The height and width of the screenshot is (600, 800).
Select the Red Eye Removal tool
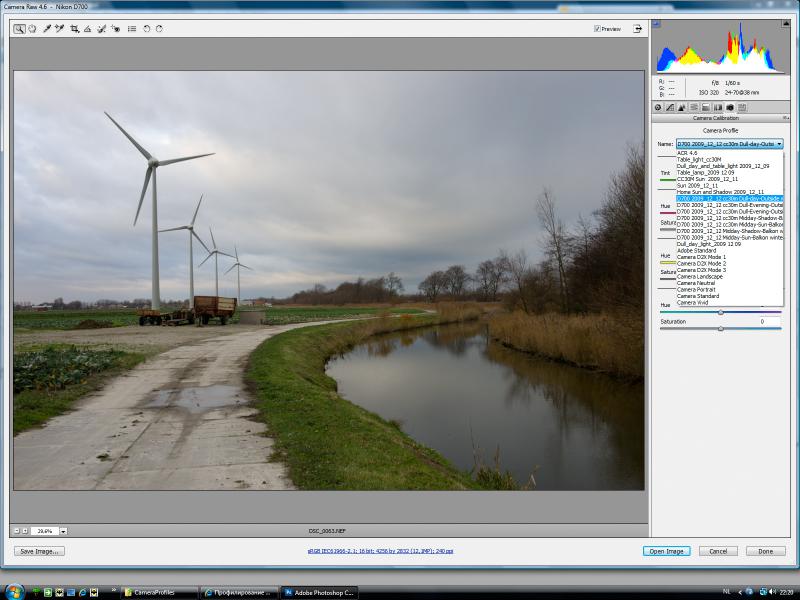115,29
